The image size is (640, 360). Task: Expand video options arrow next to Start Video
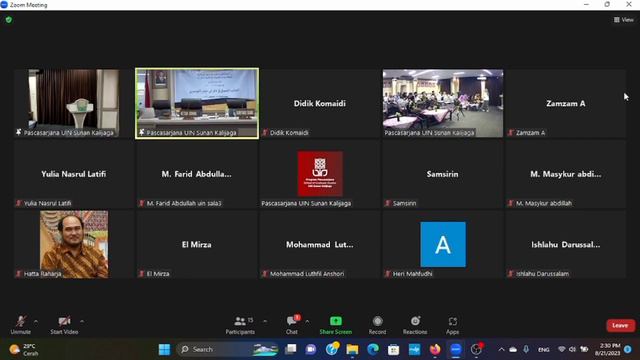[x=82, y=322]
